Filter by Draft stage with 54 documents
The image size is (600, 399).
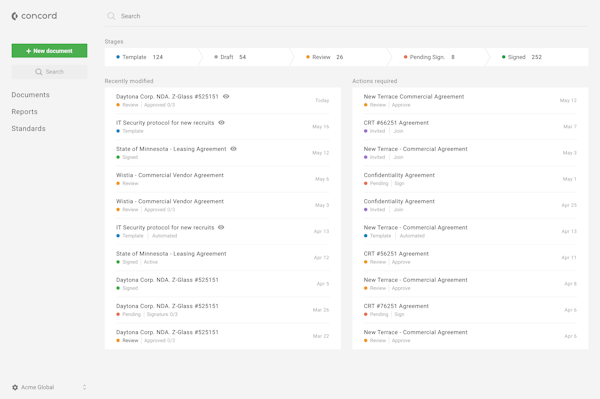pos(245,57)
